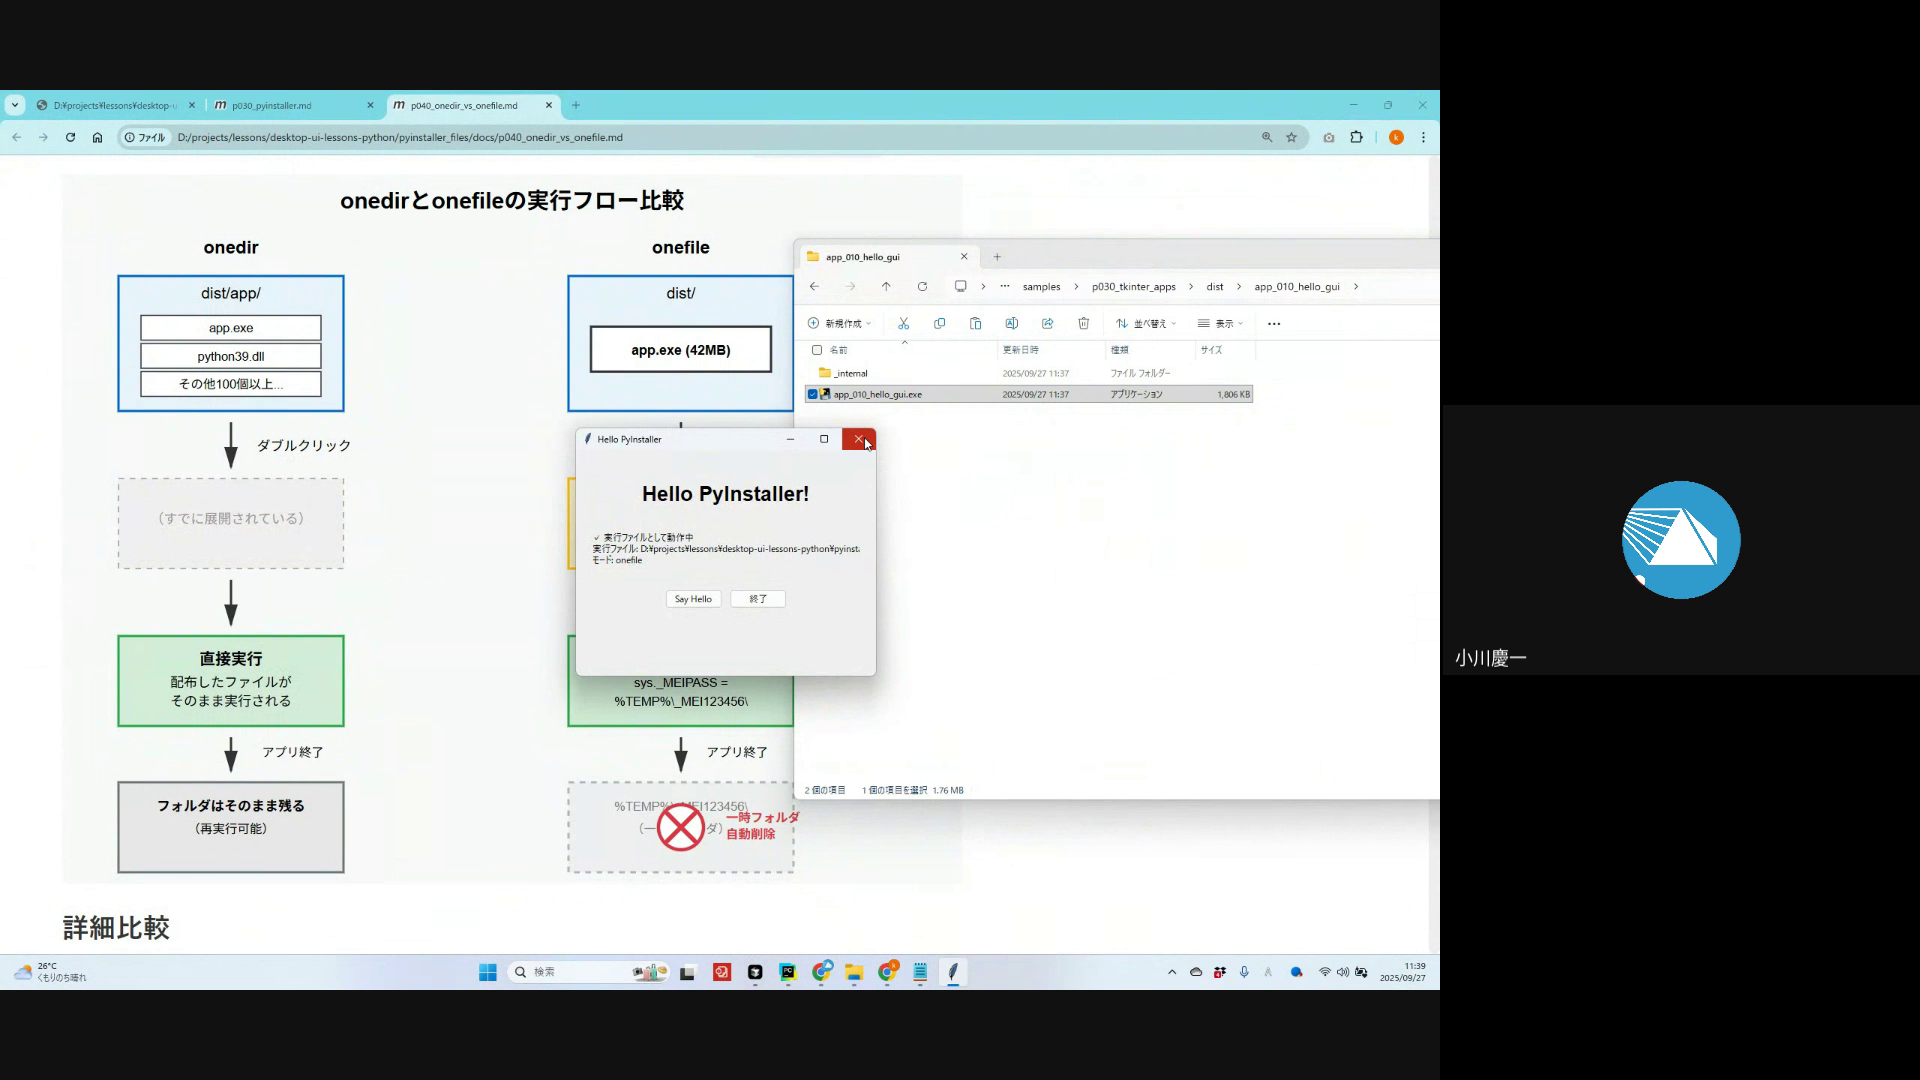Open the 表示 view dropdown
Viewport: 1920px width, 1080px height.
[1221, 323]
